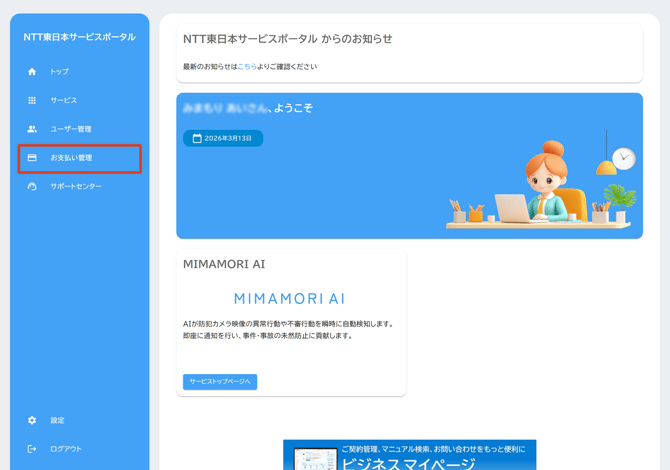Click the people icon beside ユーザー管理
The image size is (670, 470).
pos(32,129)
